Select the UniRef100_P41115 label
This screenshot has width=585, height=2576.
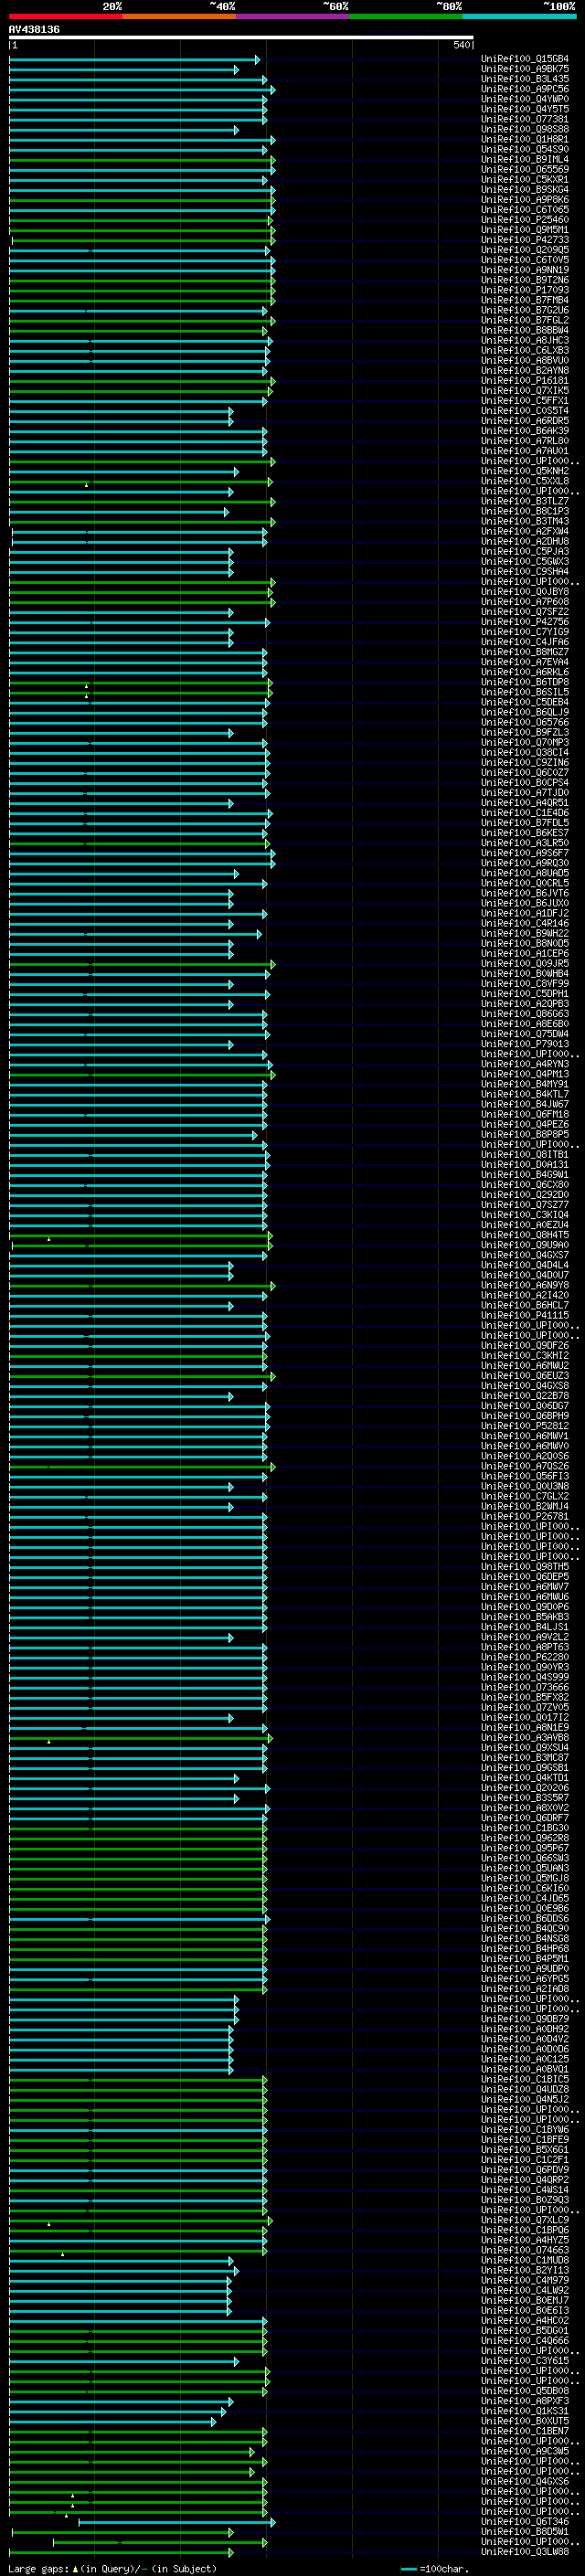(525, 1316)
